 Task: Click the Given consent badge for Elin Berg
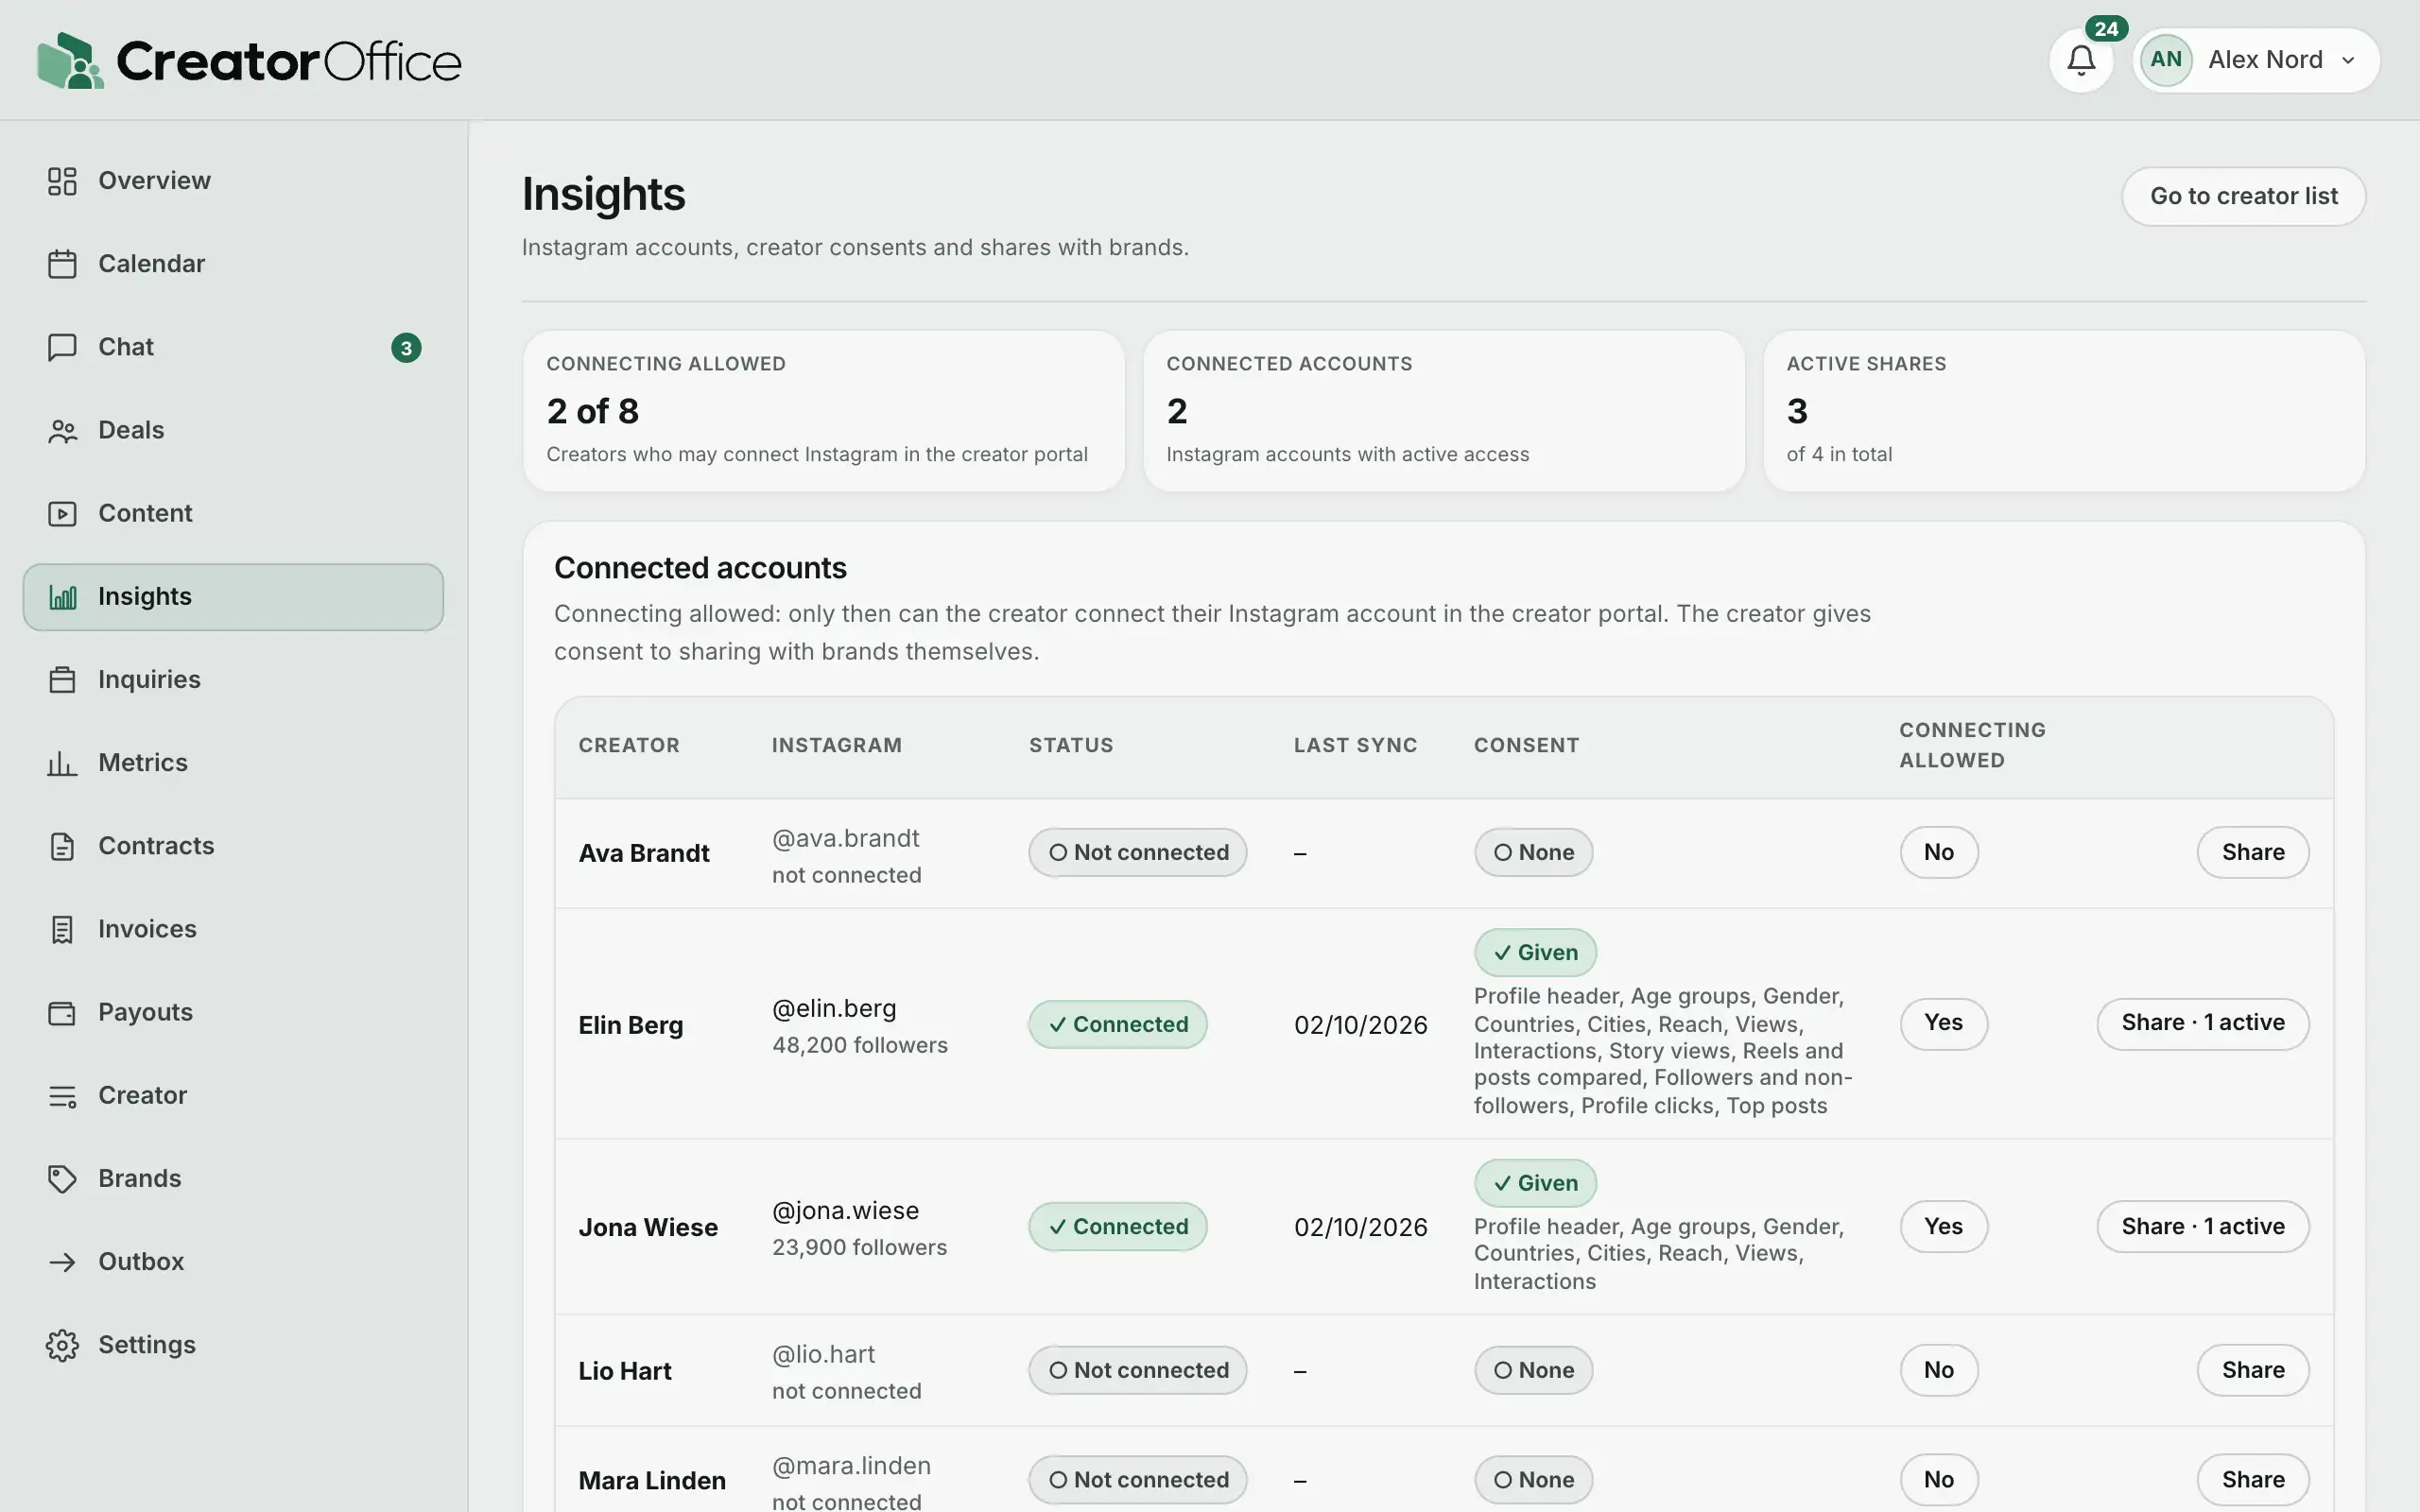[x=1535, y=952]
